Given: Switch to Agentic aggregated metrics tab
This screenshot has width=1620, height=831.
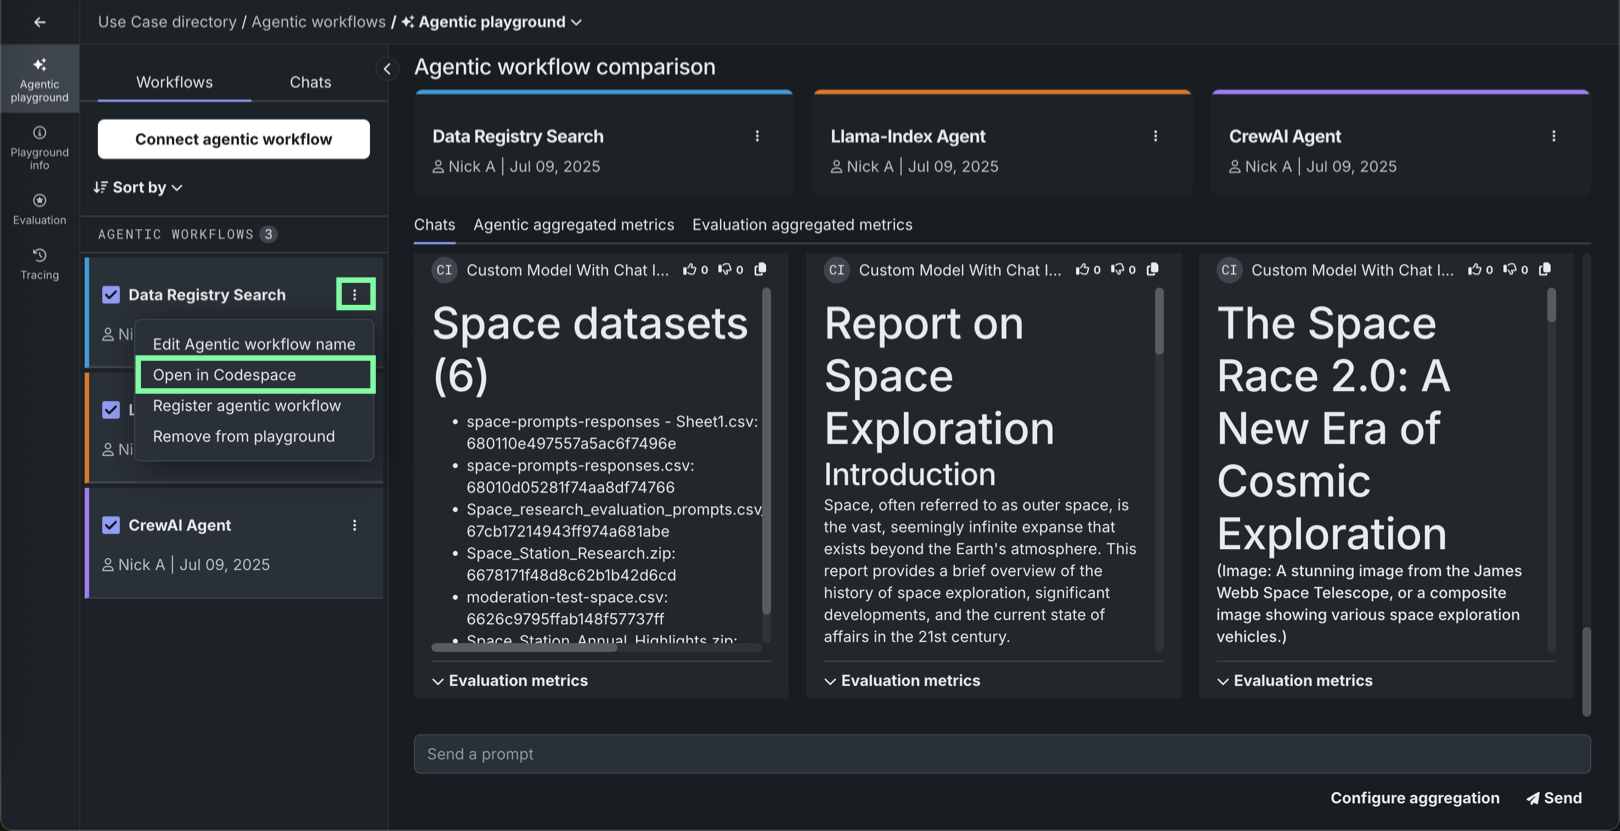Looking at the screenshot, I should pos(573,225).
